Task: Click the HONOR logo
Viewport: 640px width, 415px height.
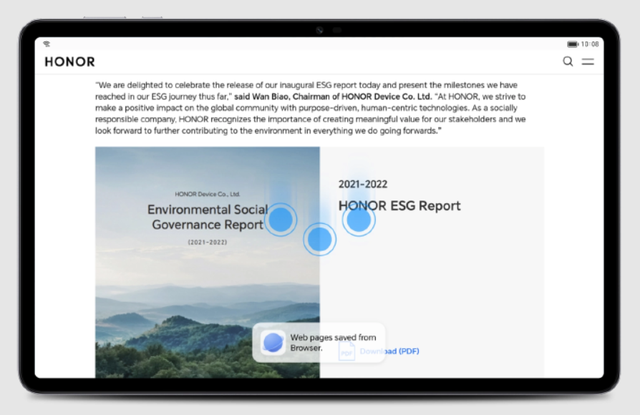Action: point(70,62)
